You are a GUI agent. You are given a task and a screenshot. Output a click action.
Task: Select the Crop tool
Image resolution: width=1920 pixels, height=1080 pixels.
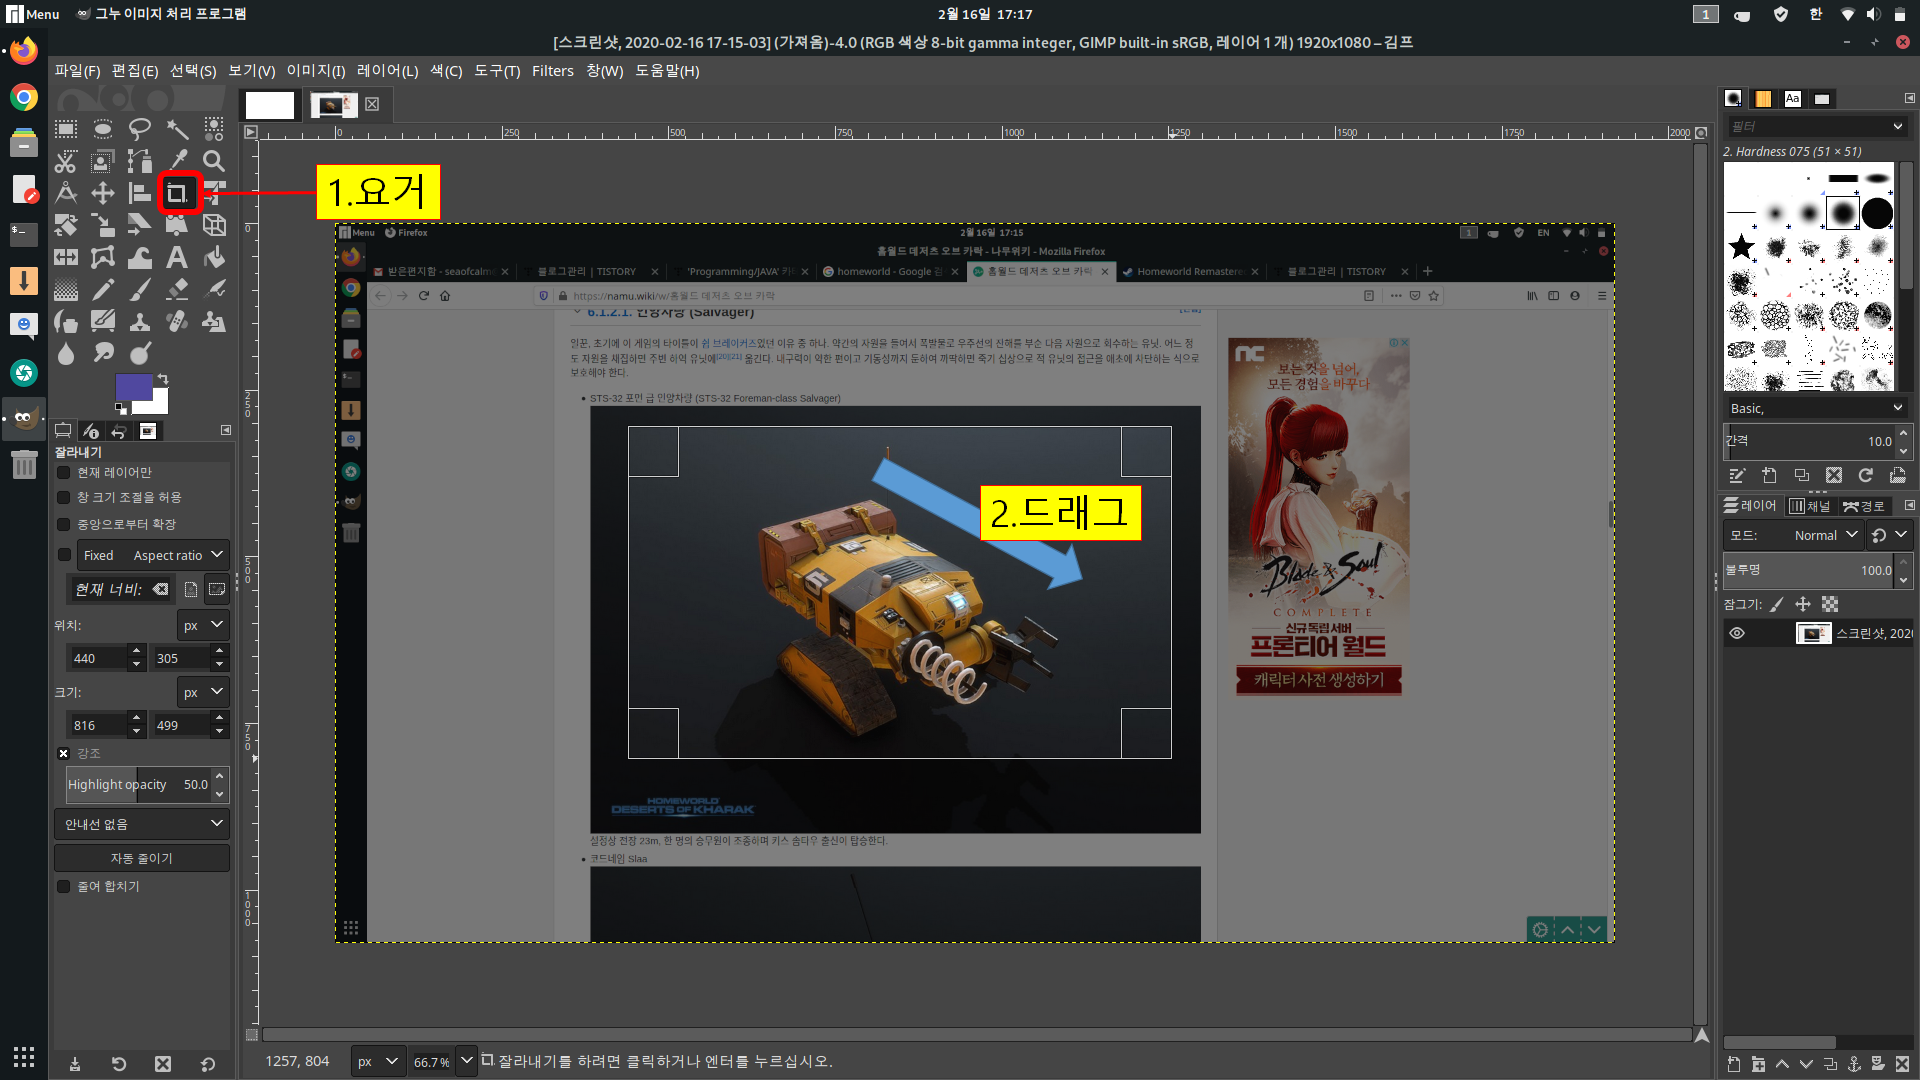pyautogui.click(x=178, y=193)
